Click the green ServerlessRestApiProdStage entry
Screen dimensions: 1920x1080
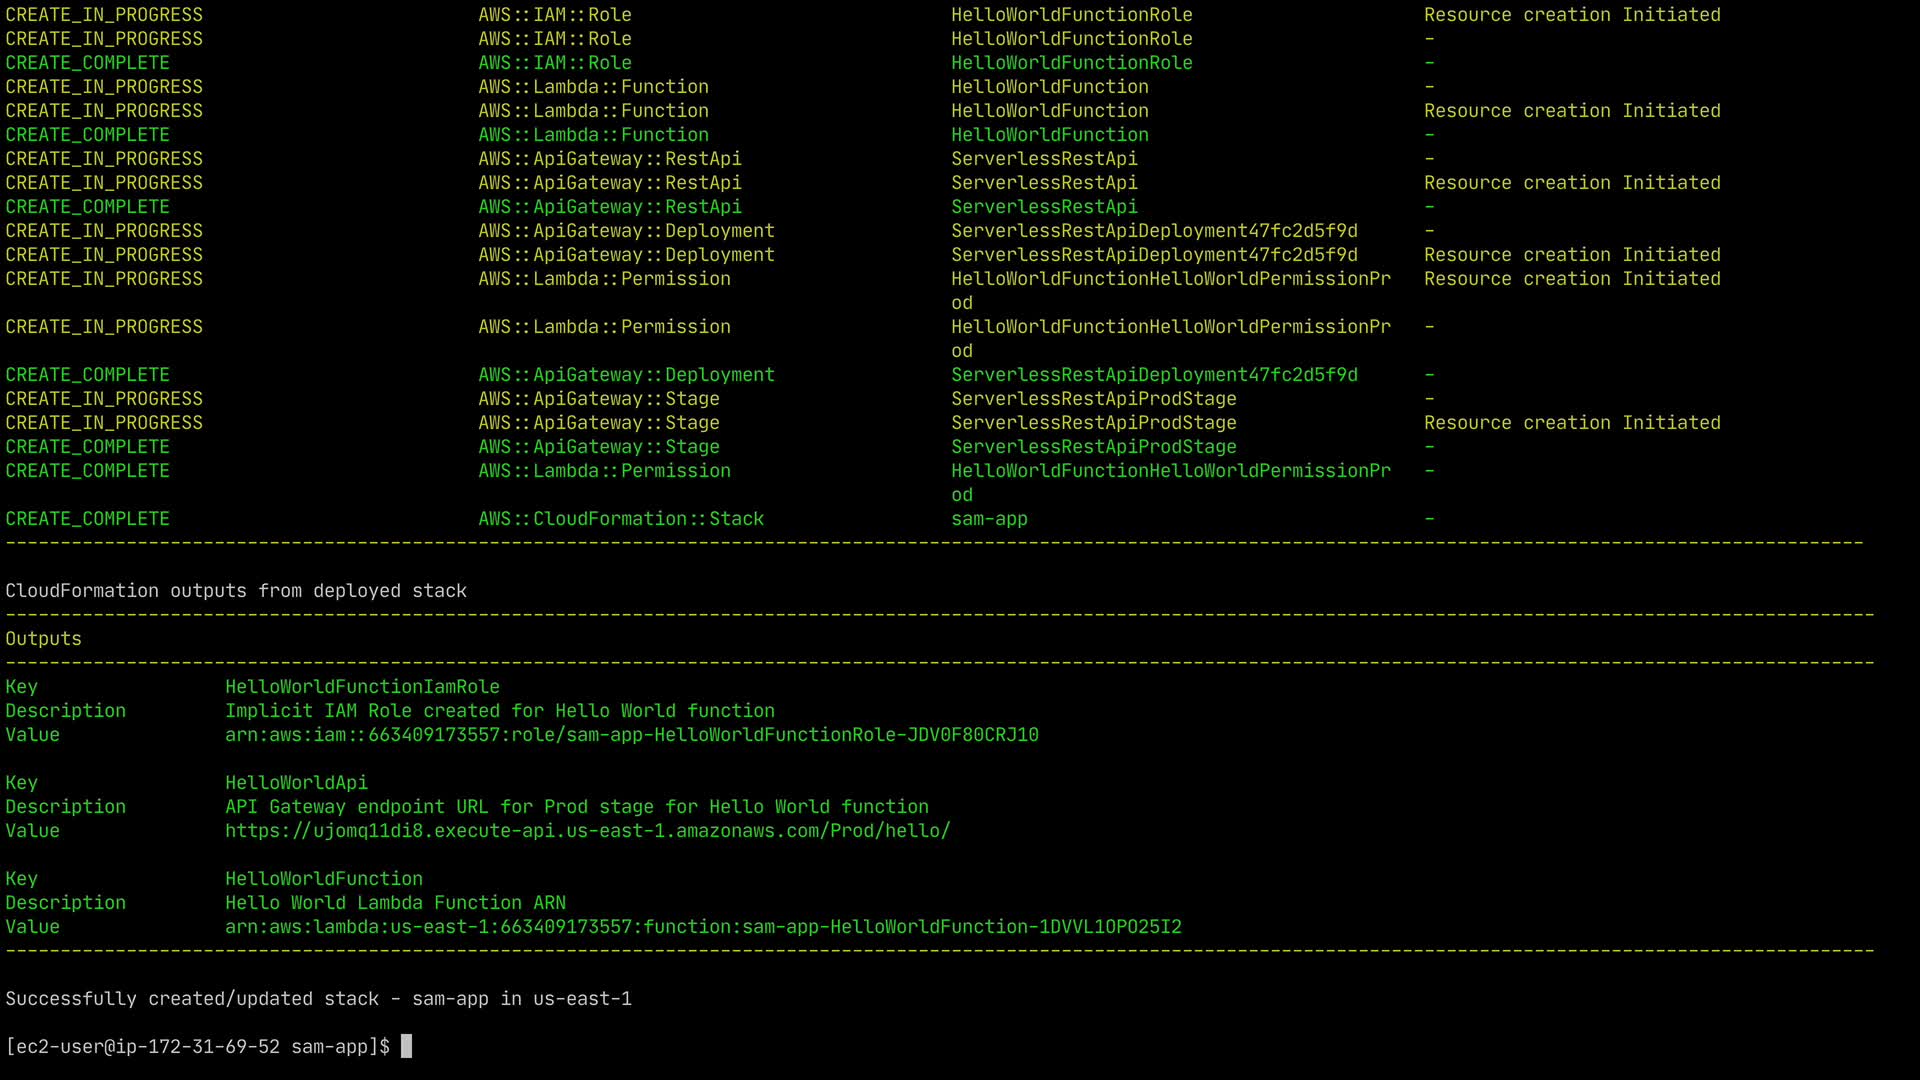point(1093,447)
